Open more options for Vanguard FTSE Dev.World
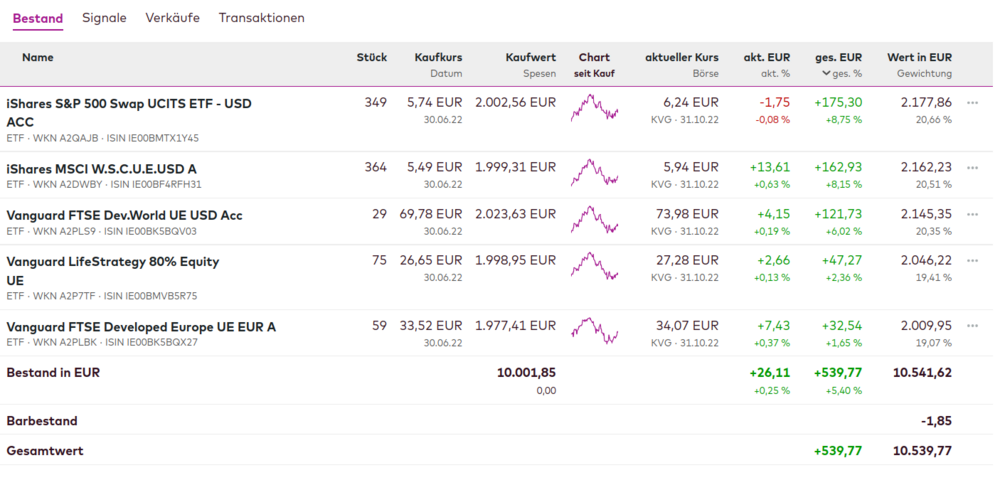 (x=972, y=214)
